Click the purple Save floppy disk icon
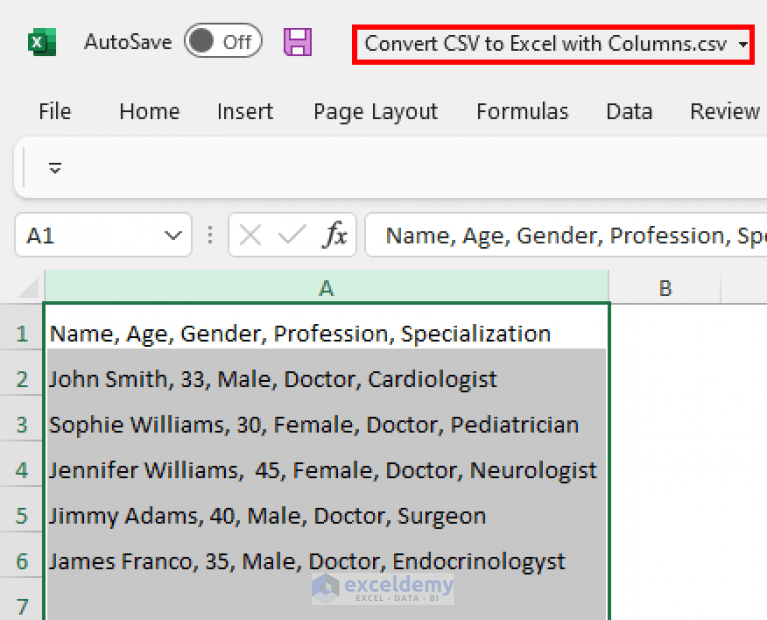 pos(297,42)
